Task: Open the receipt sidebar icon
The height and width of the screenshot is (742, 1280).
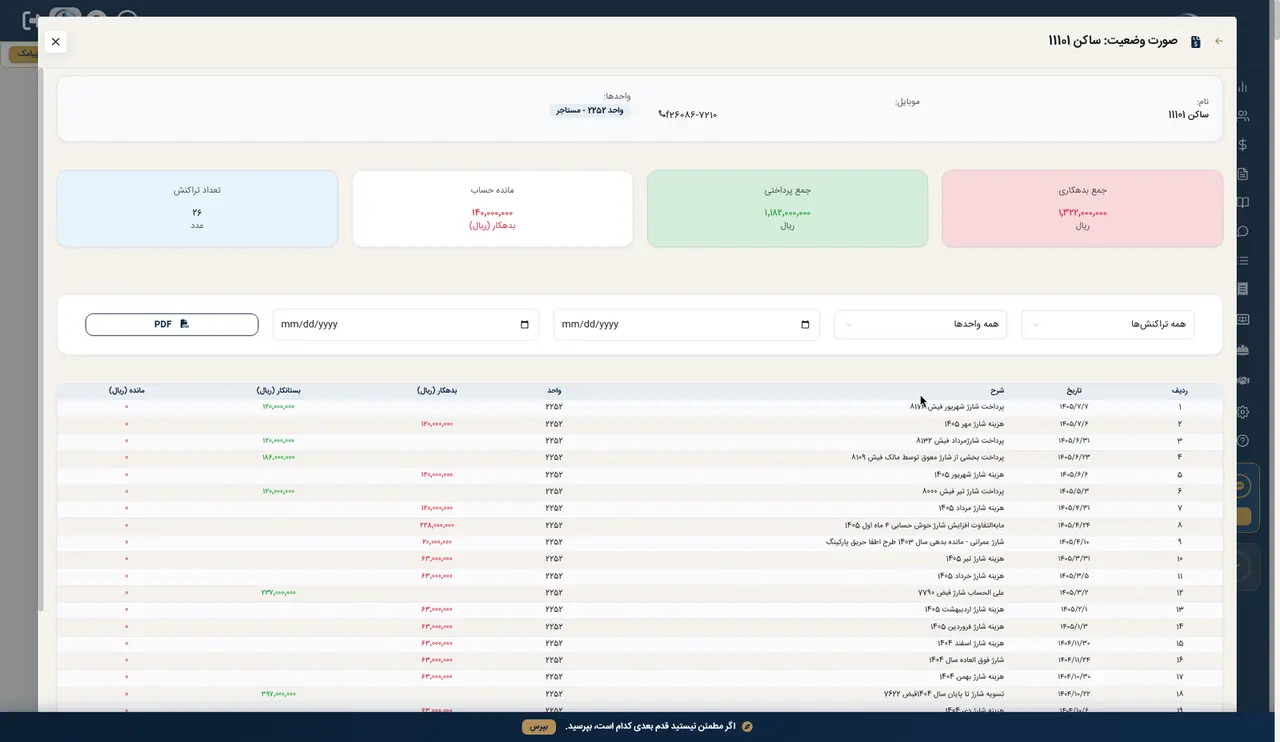Action: click(1243, 290)
